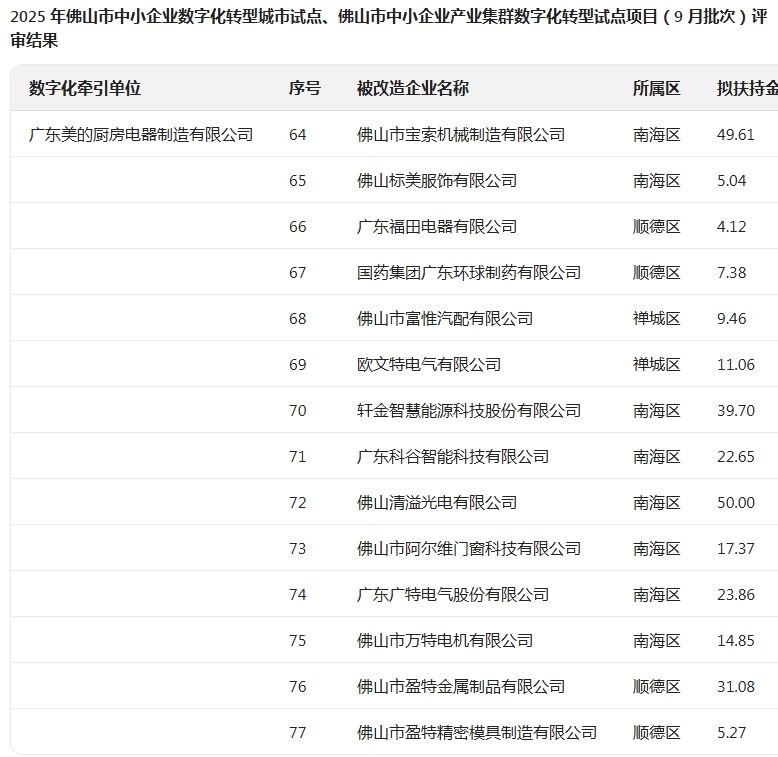The height and width of the screenshot is (757, 778).
Task: Click the 50.00 amount for 佛山清溢光电
Action: pyautogui.click(x=735, y=502)
